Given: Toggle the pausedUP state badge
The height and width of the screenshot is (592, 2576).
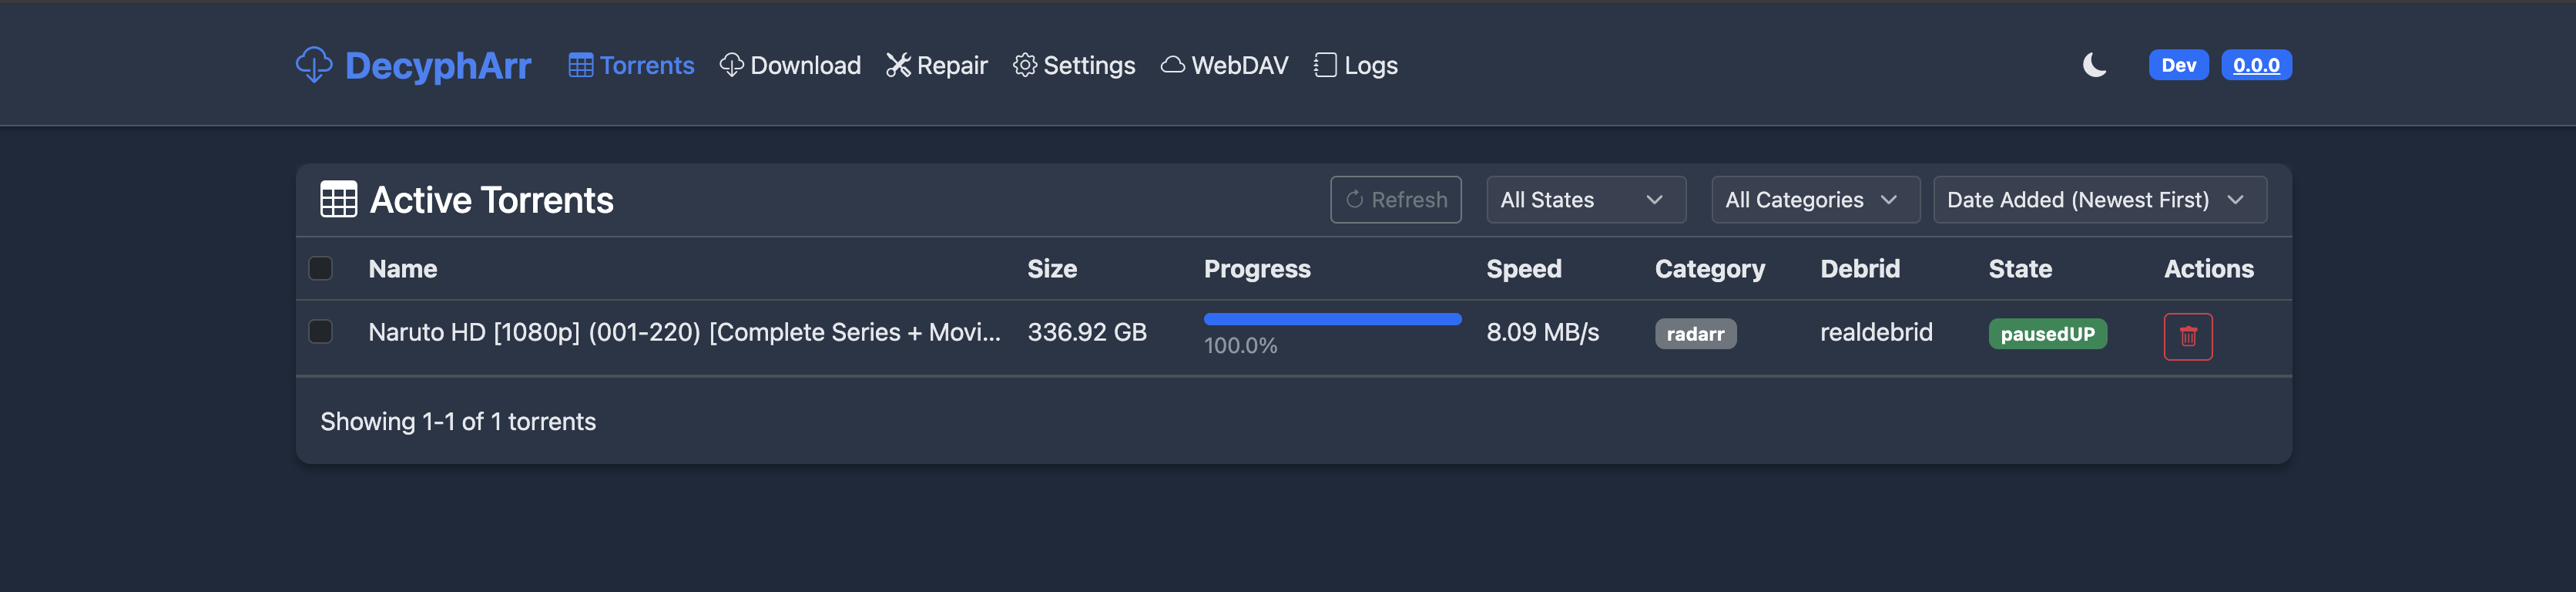Looking at the screenshot, I should (x=2047, y=334).
